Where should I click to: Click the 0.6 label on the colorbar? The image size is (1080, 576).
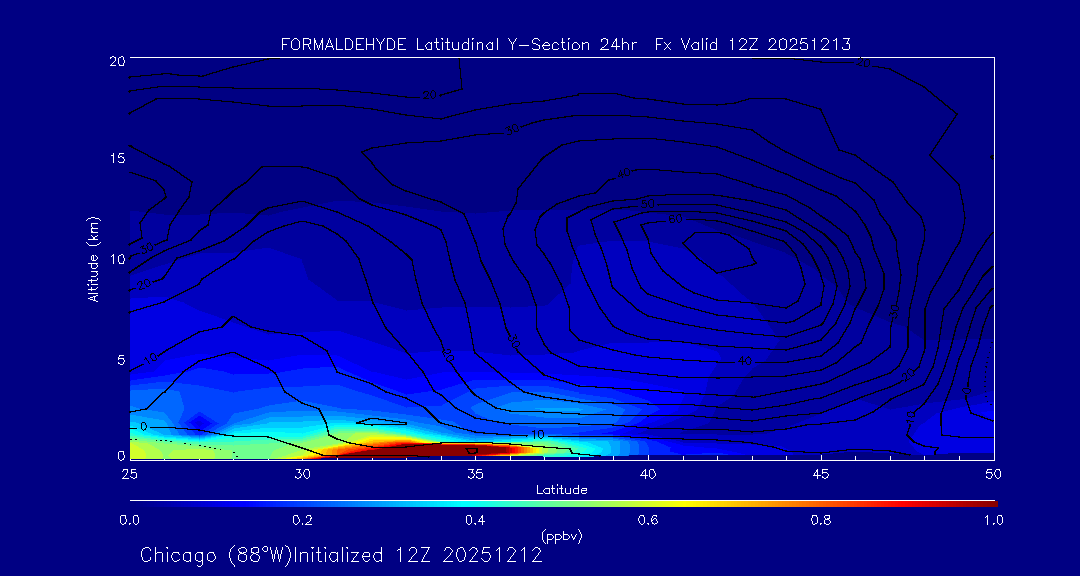click(x=648, y=520)
